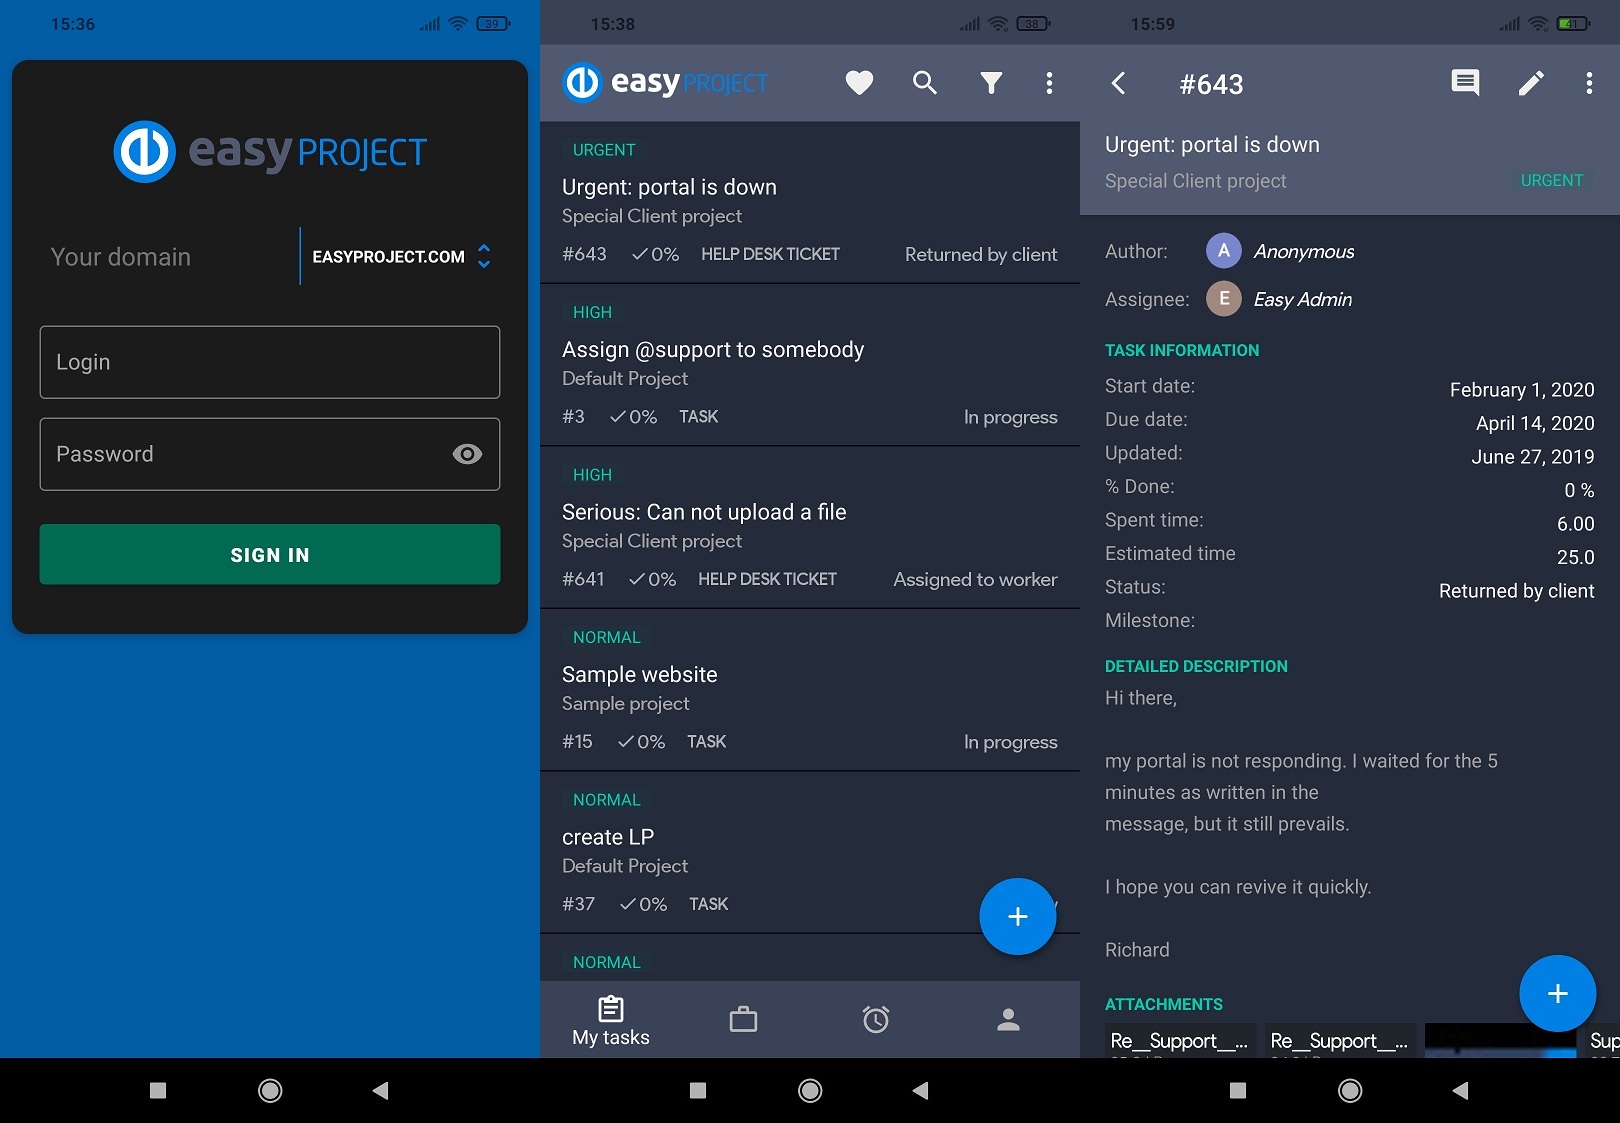The image size is (1620, 1123).
Task: Open the EASYPROJECT.COM domain selector
Action: pos(389,257)
